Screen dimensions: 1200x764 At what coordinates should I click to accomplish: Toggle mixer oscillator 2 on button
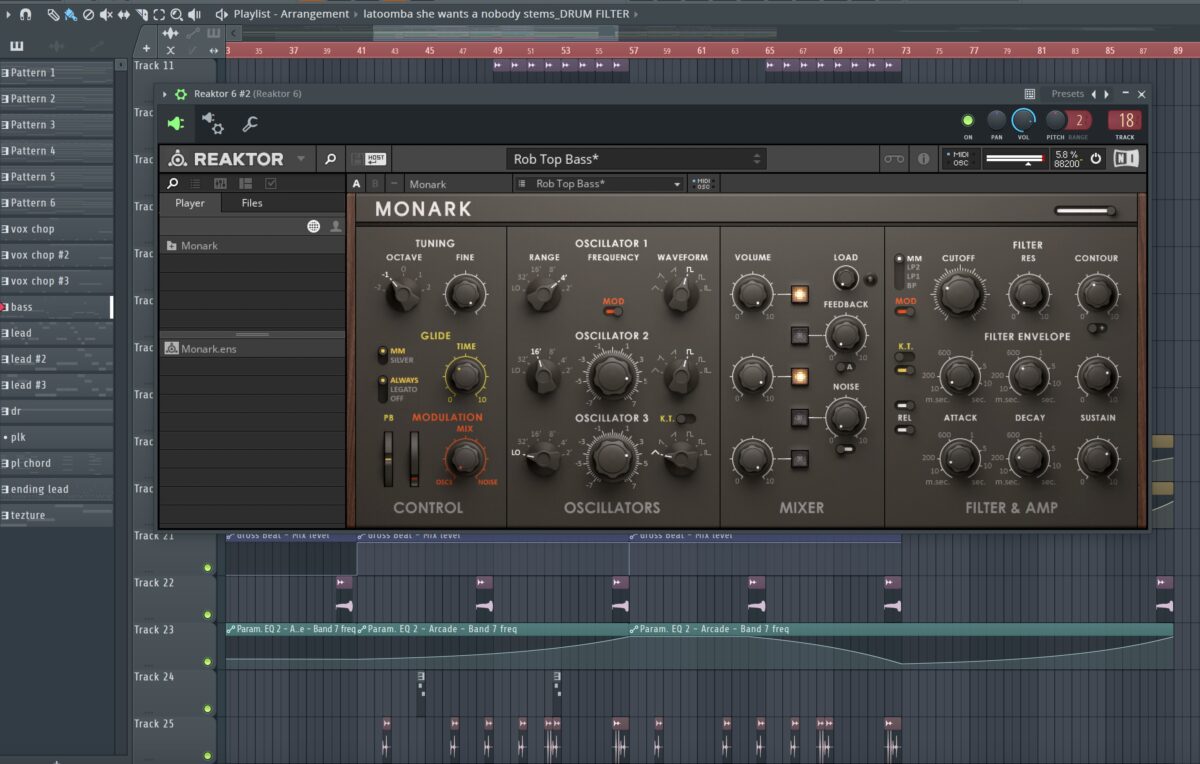(799, 377)
